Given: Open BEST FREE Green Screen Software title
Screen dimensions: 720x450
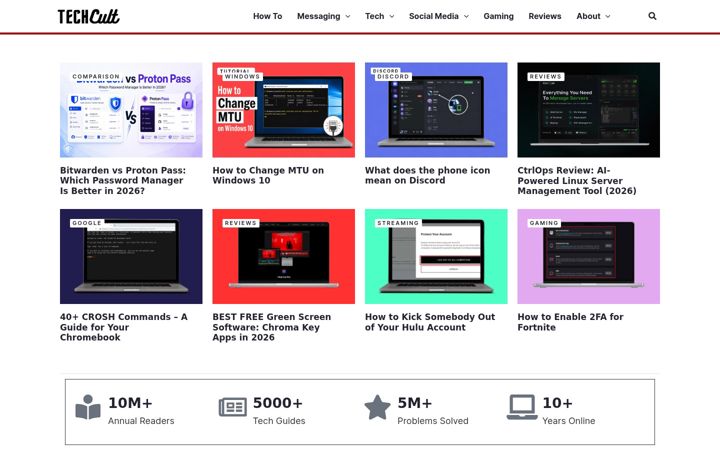Looking at the screenshot, I should coord(272,327).
